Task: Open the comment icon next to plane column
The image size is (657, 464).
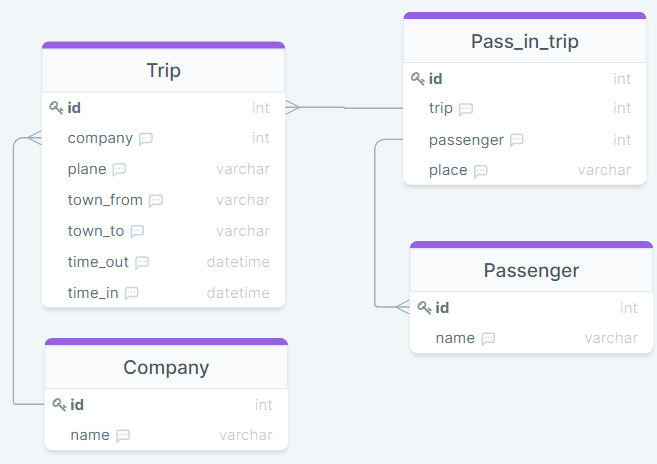Action: tap(119, 169)
